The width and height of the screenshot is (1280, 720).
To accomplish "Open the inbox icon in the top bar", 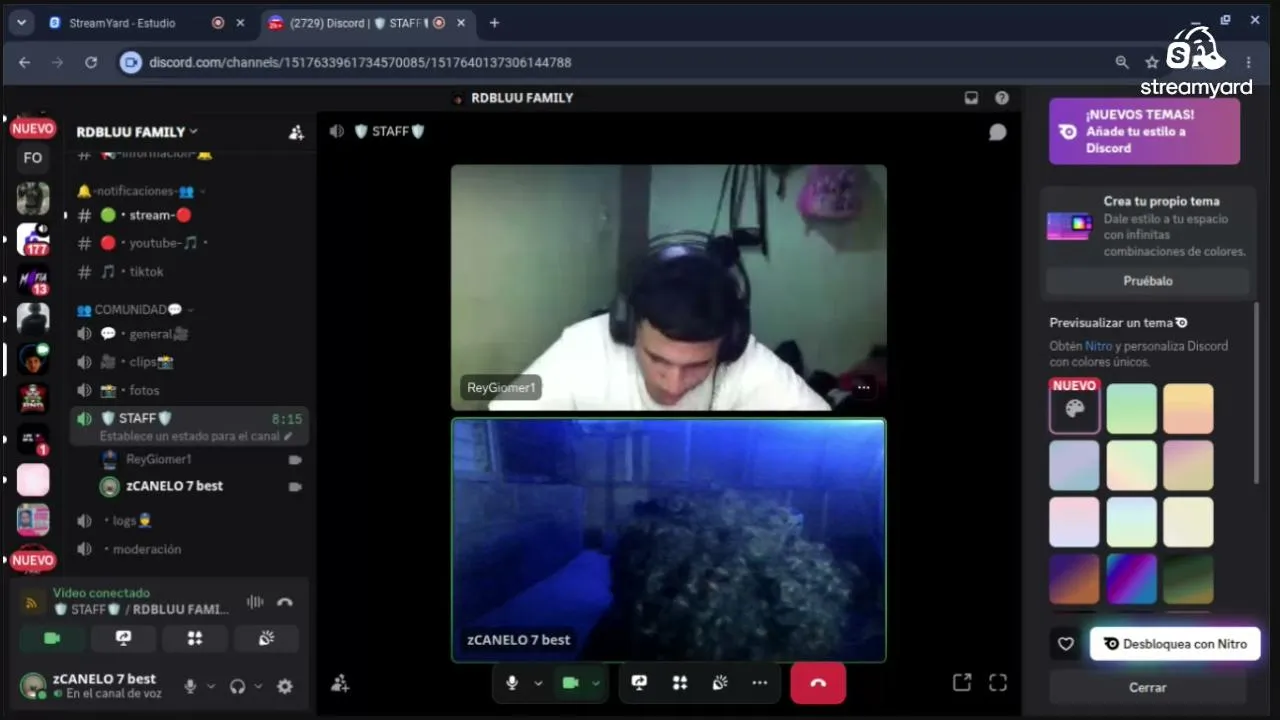I will 971,98.
